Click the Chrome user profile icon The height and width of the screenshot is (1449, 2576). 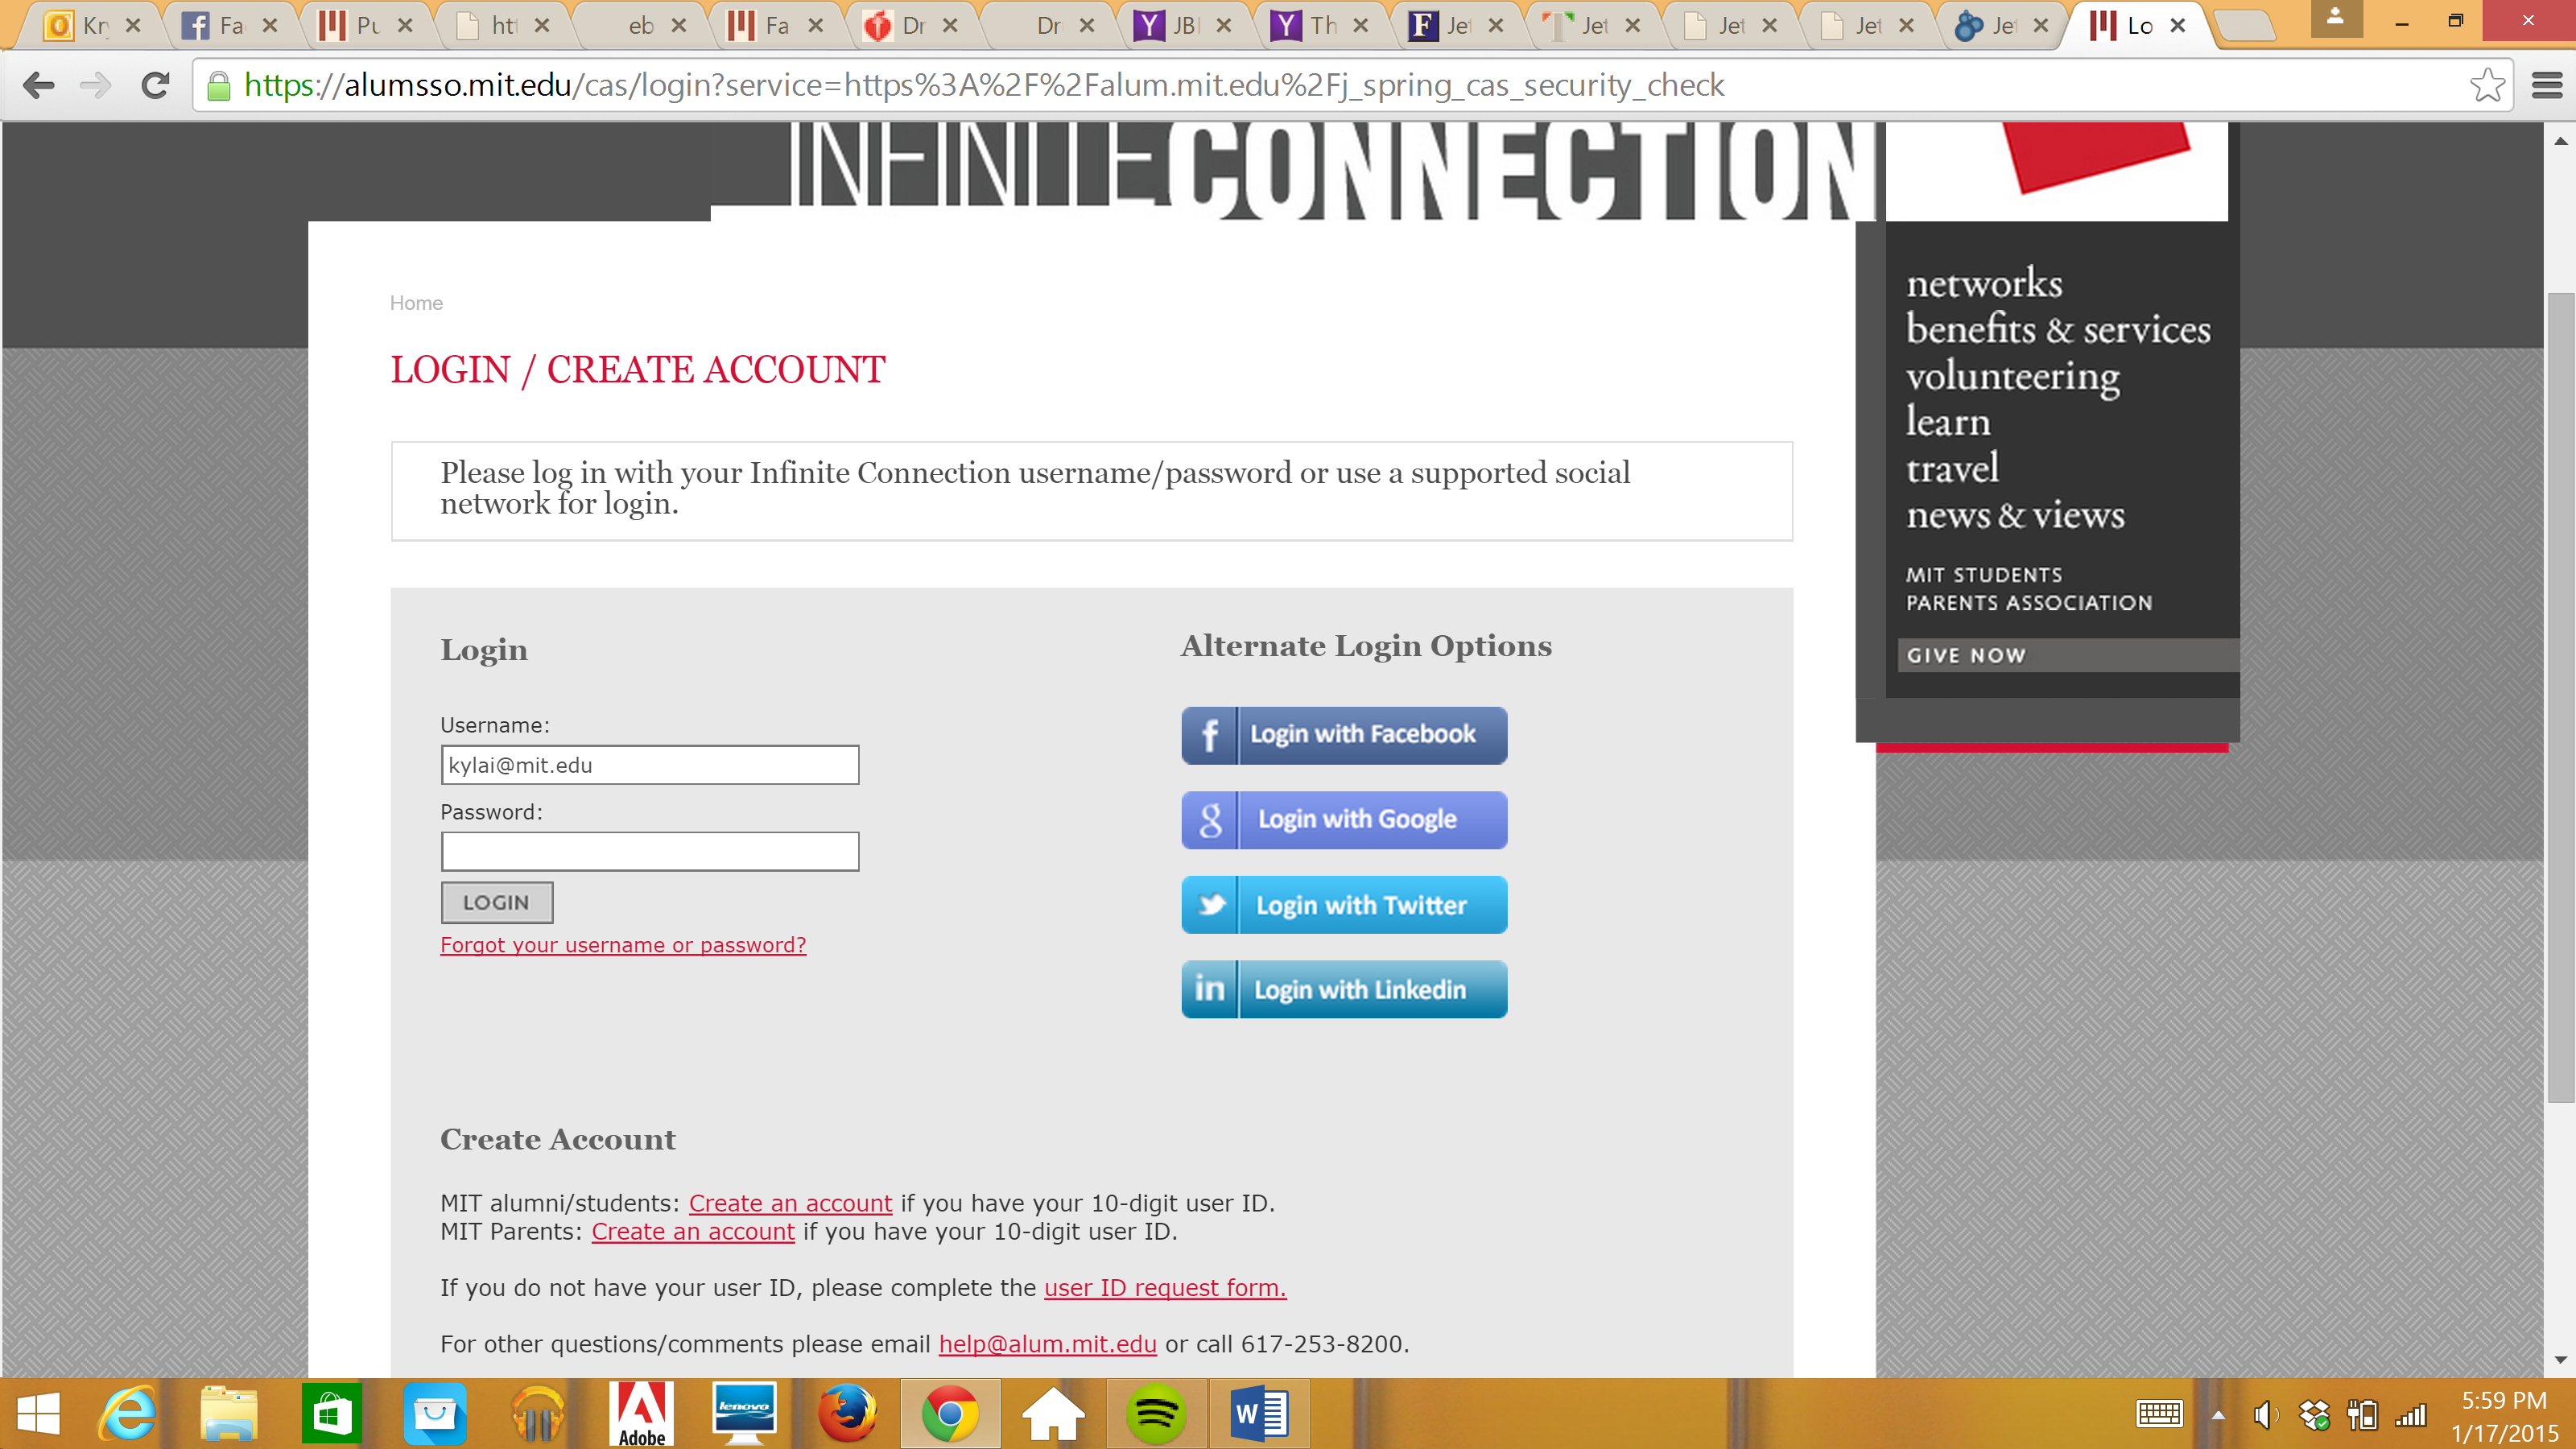click(x=2335, y=17)
